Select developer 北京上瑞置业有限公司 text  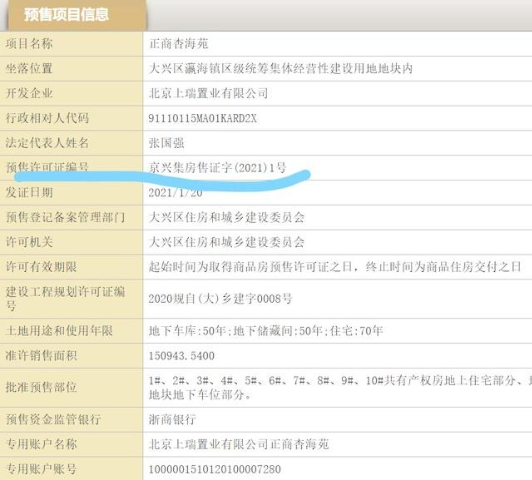208,93
